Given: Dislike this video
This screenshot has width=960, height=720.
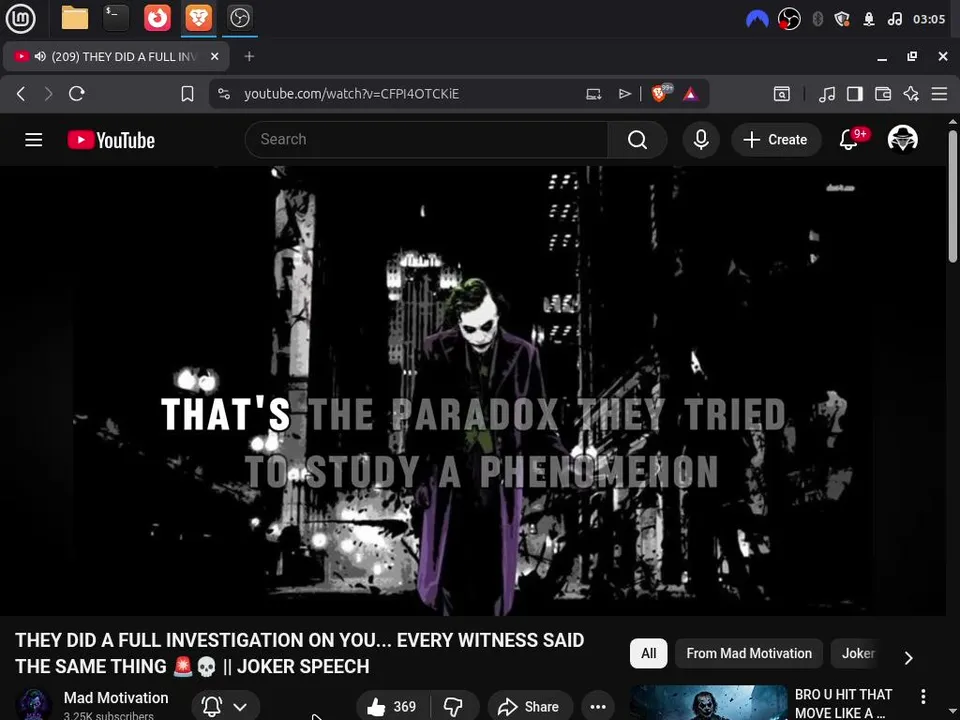Looking at the screenshot, I should click(454, 707).
